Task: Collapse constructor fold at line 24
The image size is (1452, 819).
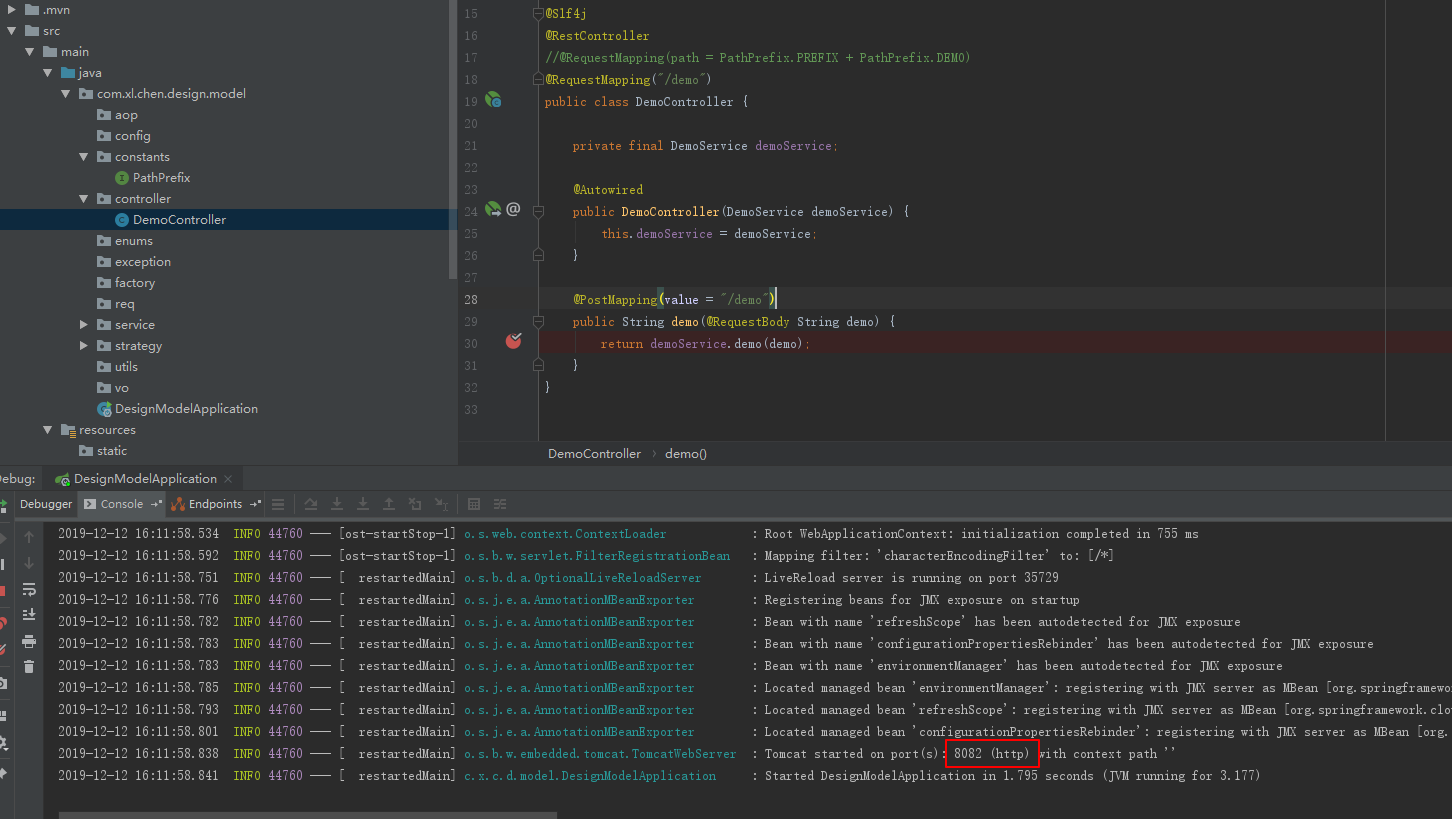Action: tap(538, 212)
